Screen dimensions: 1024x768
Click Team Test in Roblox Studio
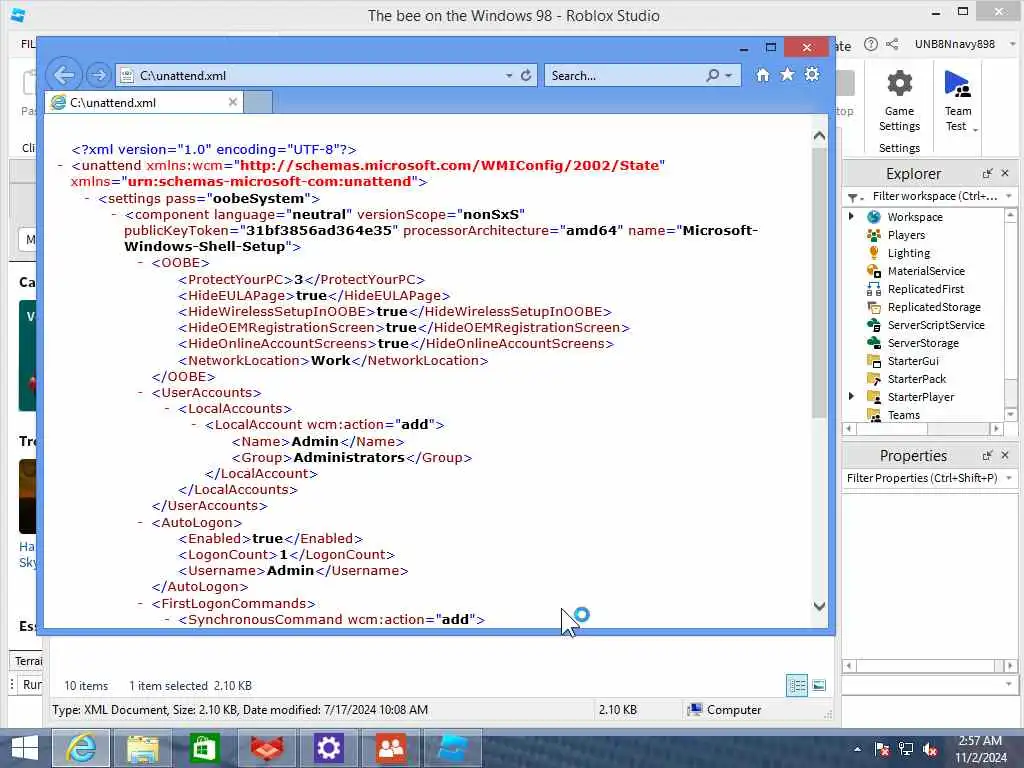click(958, 101)
